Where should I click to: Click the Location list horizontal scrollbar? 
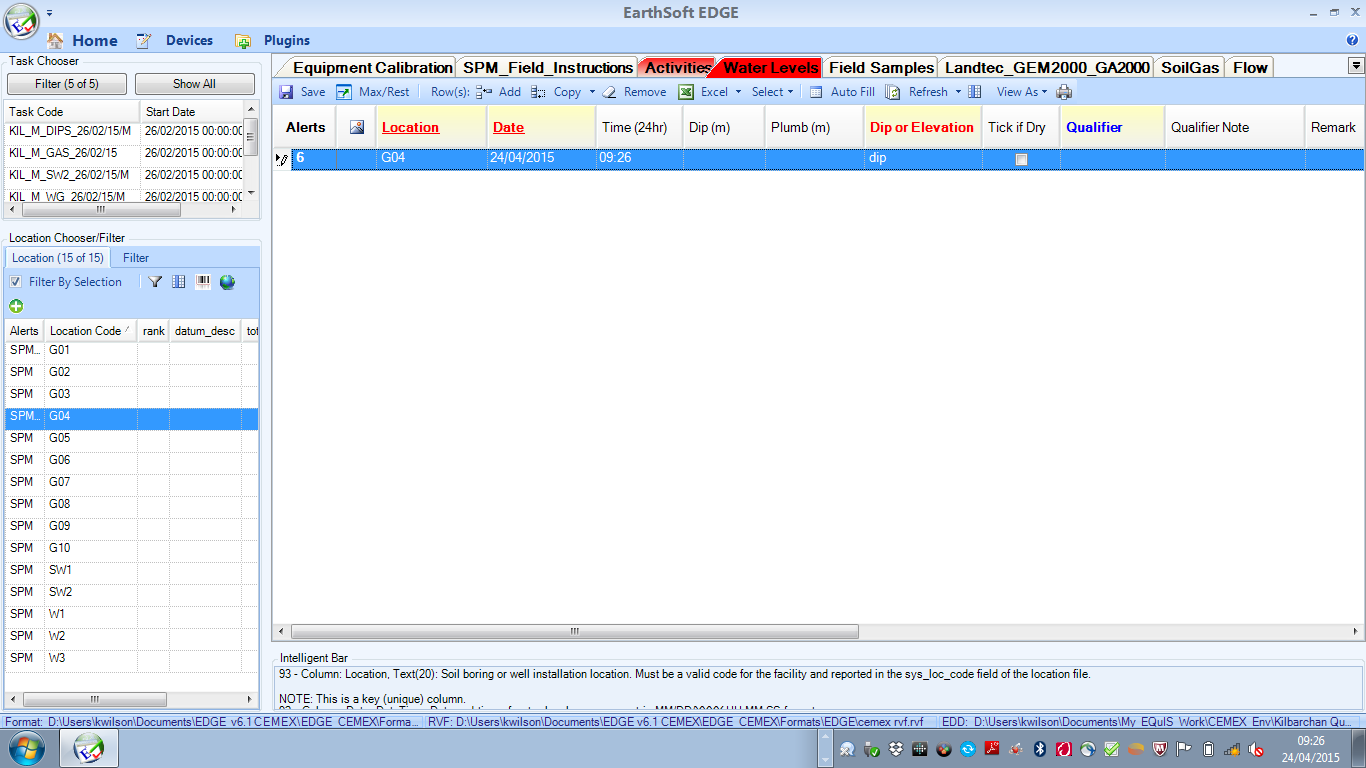coord(95,700)
